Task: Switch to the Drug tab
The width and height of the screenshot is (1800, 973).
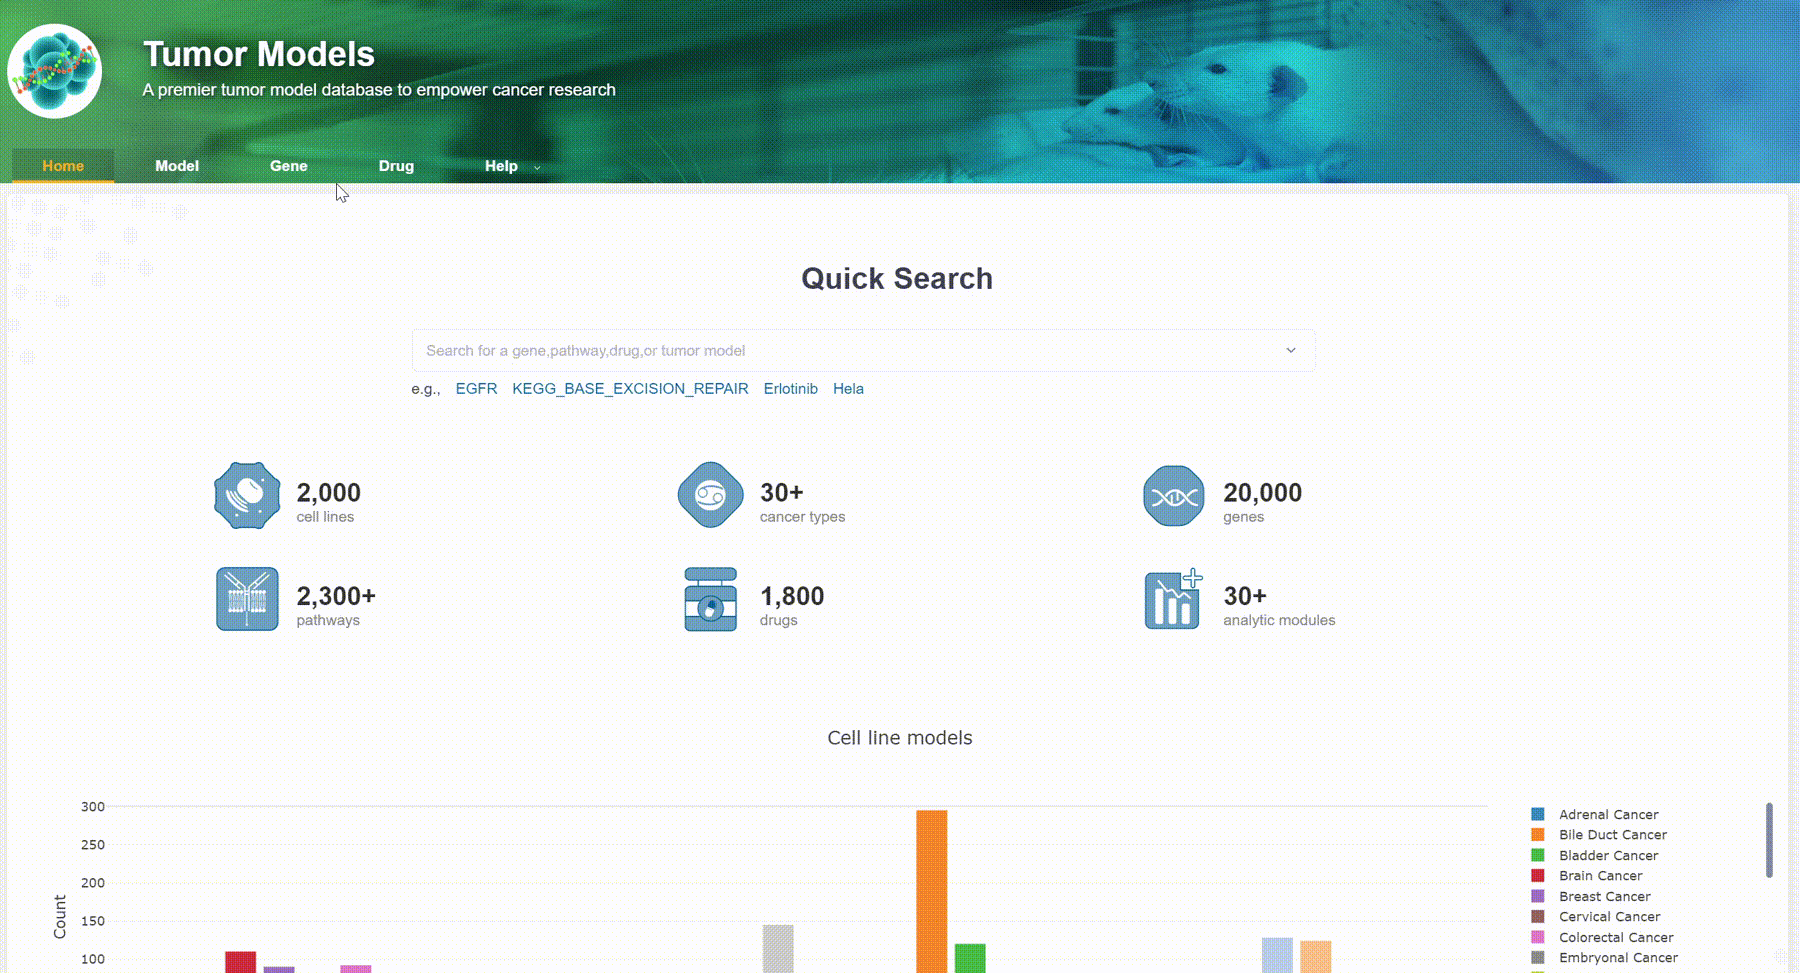Action: [396, 166]
